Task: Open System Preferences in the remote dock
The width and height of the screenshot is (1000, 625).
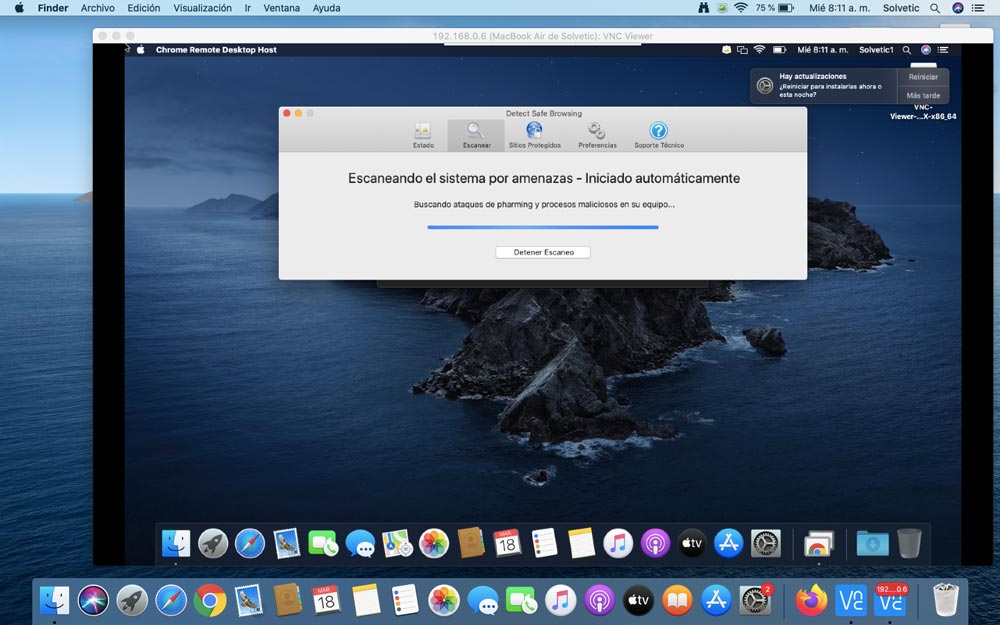Action: pyautogui.click(x=765, y=544)
